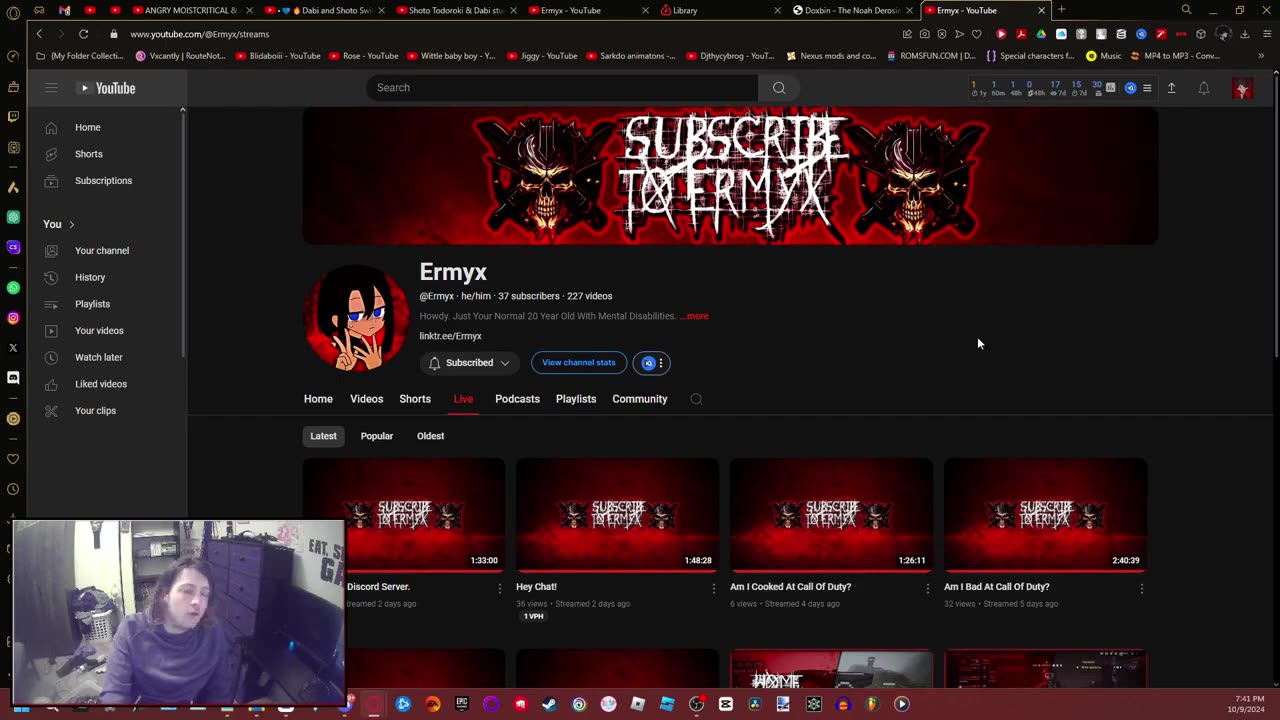Open sidebar bookmarks heart
This screenshot has width=1280, height=720.
point(13,459)
